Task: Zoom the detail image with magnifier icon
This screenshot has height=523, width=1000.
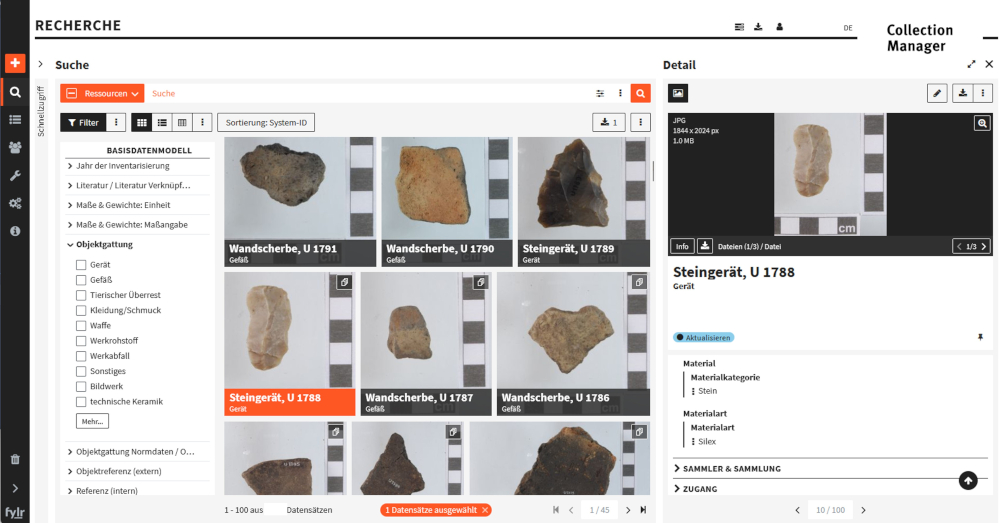Action: (982, 123)
